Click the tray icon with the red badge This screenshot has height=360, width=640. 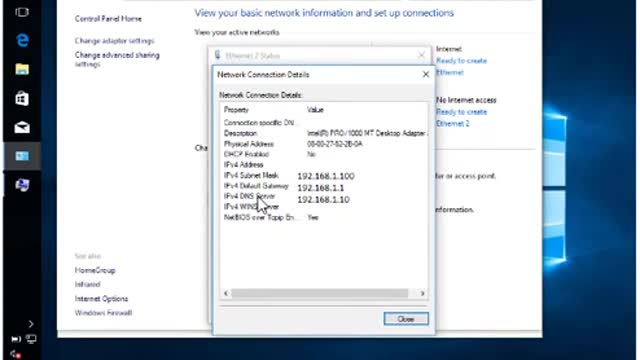16,354
